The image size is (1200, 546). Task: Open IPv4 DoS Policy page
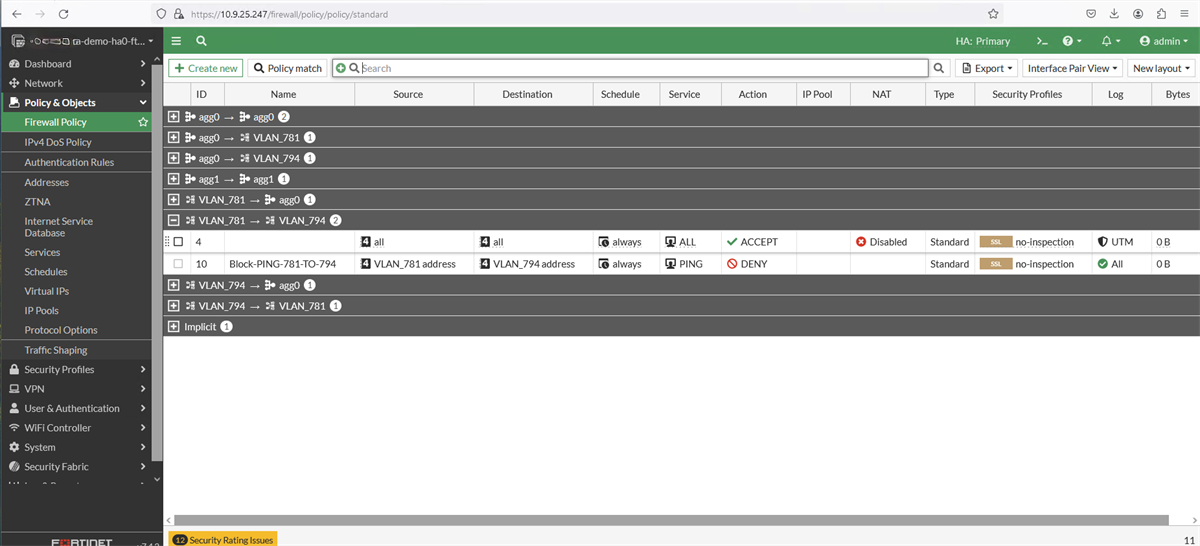pos(58,142)
